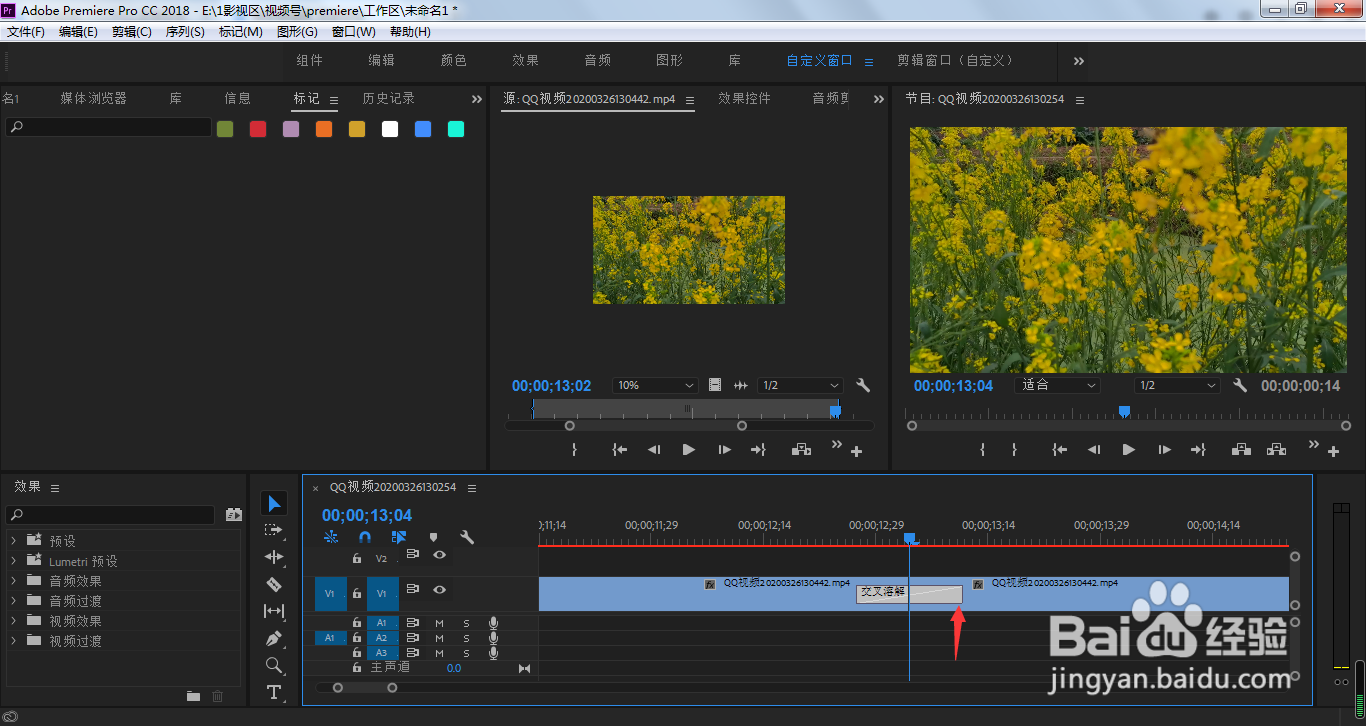The image size is (1366, 726).
Task: Click nest sequence insert icon in timeline
Action: 331,537
